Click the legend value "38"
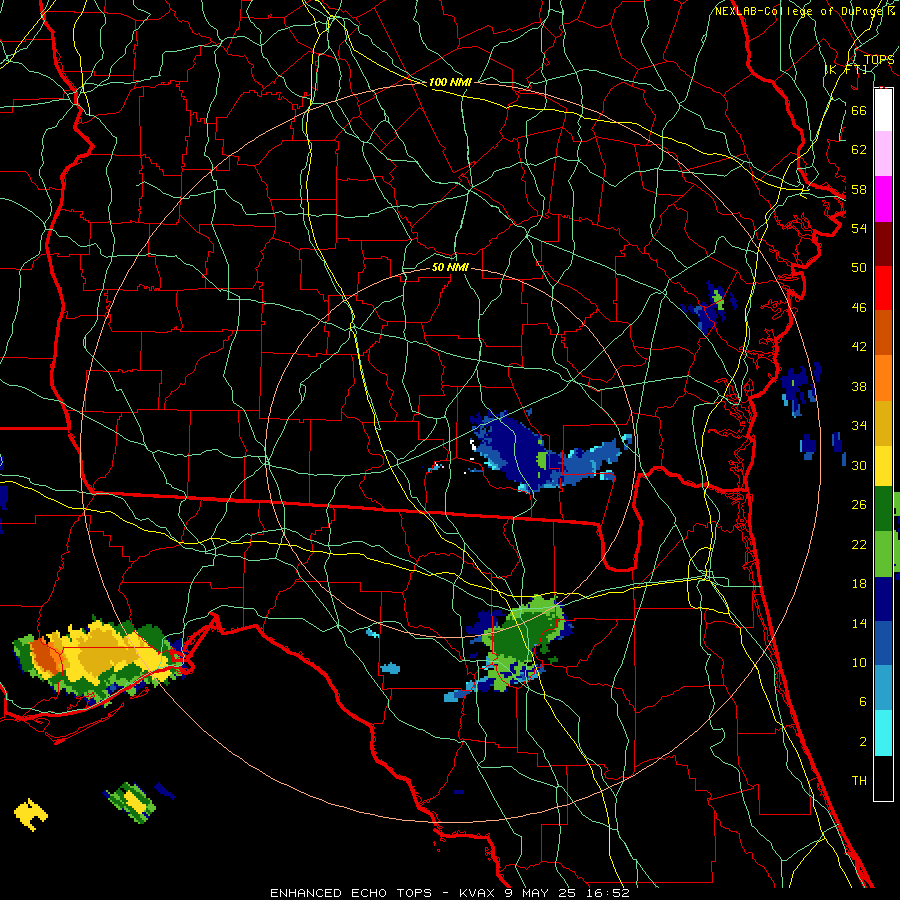The width and height of the screenshot is (900, 900). (x=859, y=386)
